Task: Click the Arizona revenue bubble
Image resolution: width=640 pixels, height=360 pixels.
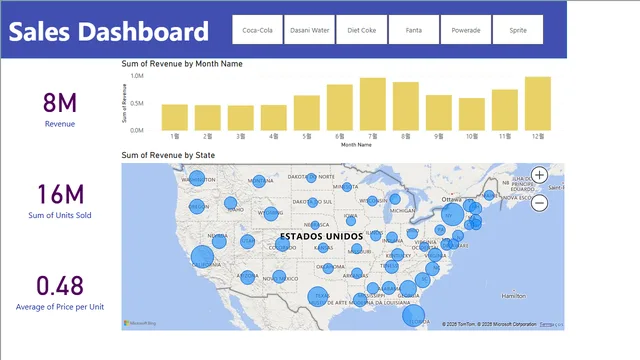Action: pyautogui.click(x=247, y=277)
